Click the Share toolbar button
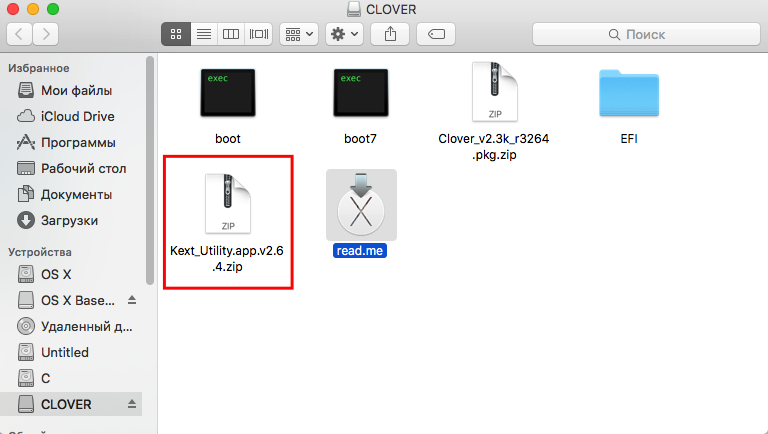This screenshot has width=768, height=434. (x=390, y=34)
